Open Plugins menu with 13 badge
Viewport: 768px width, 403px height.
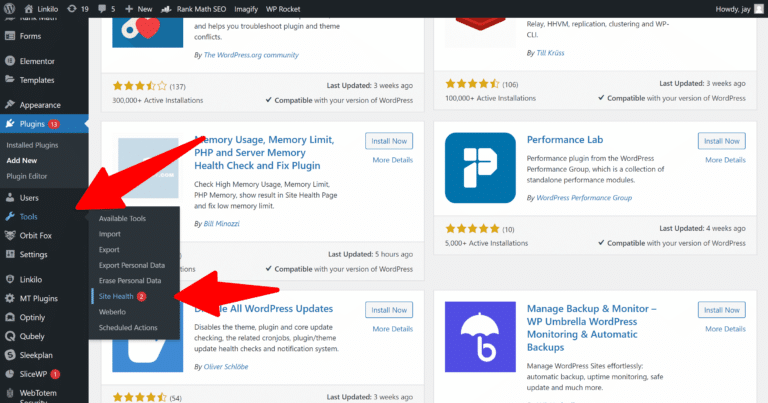[44, 124]
